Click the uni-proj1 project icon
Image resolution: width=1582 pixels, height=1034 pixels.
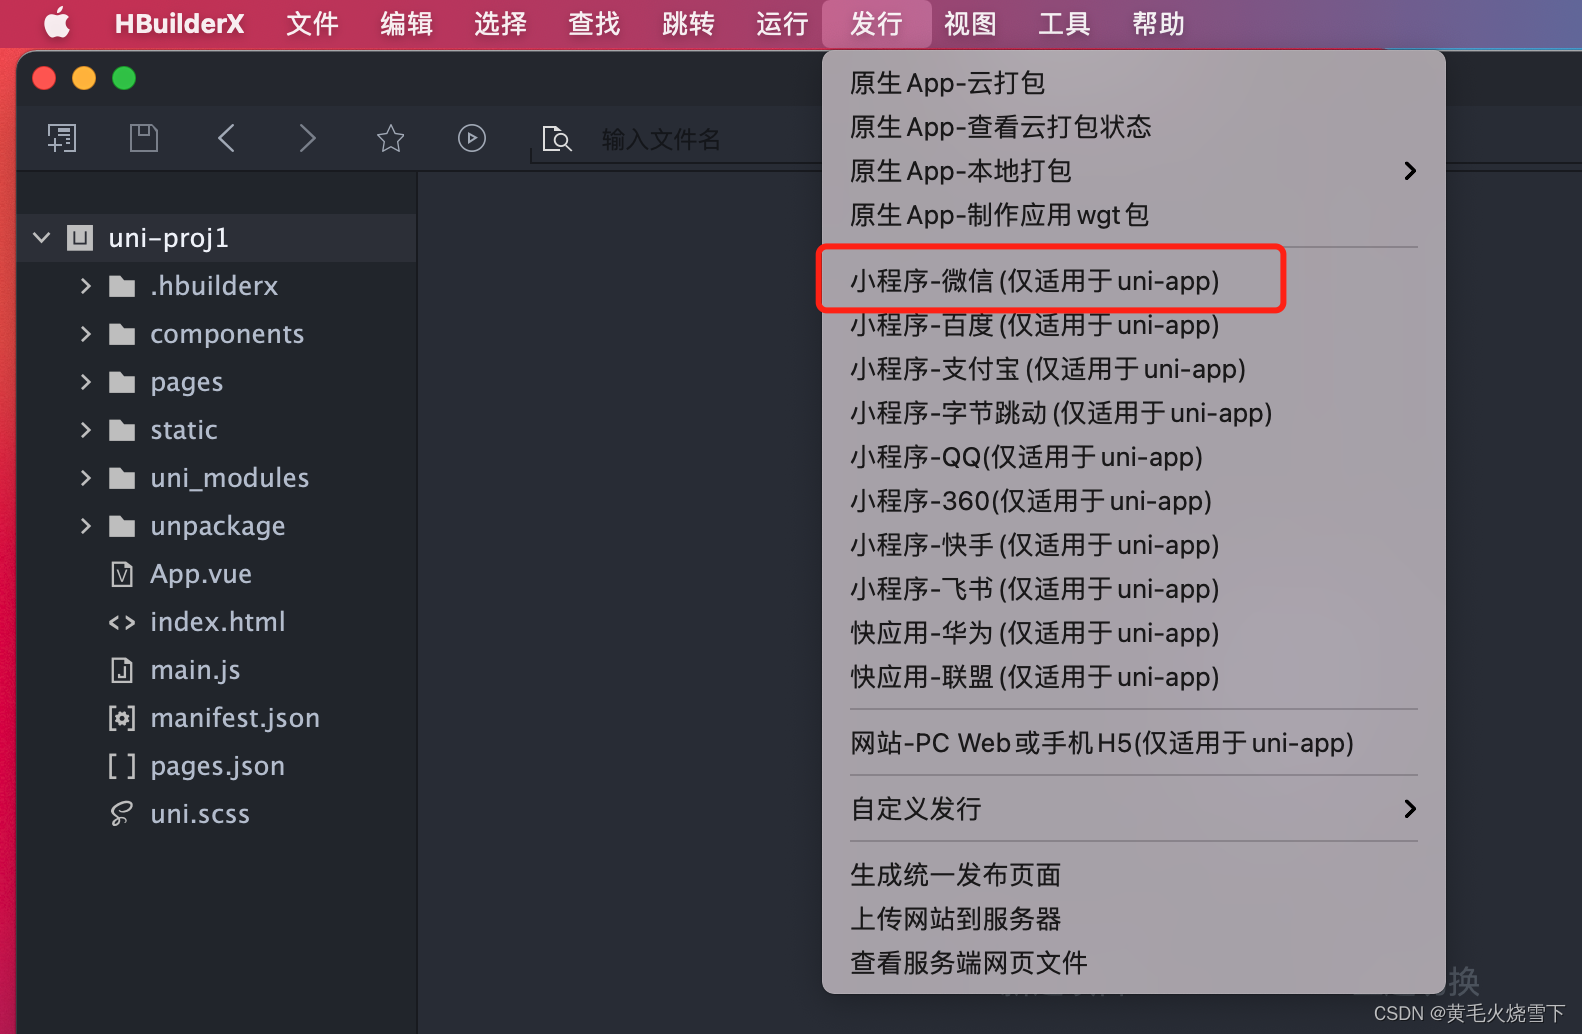[x=80, y=238]
